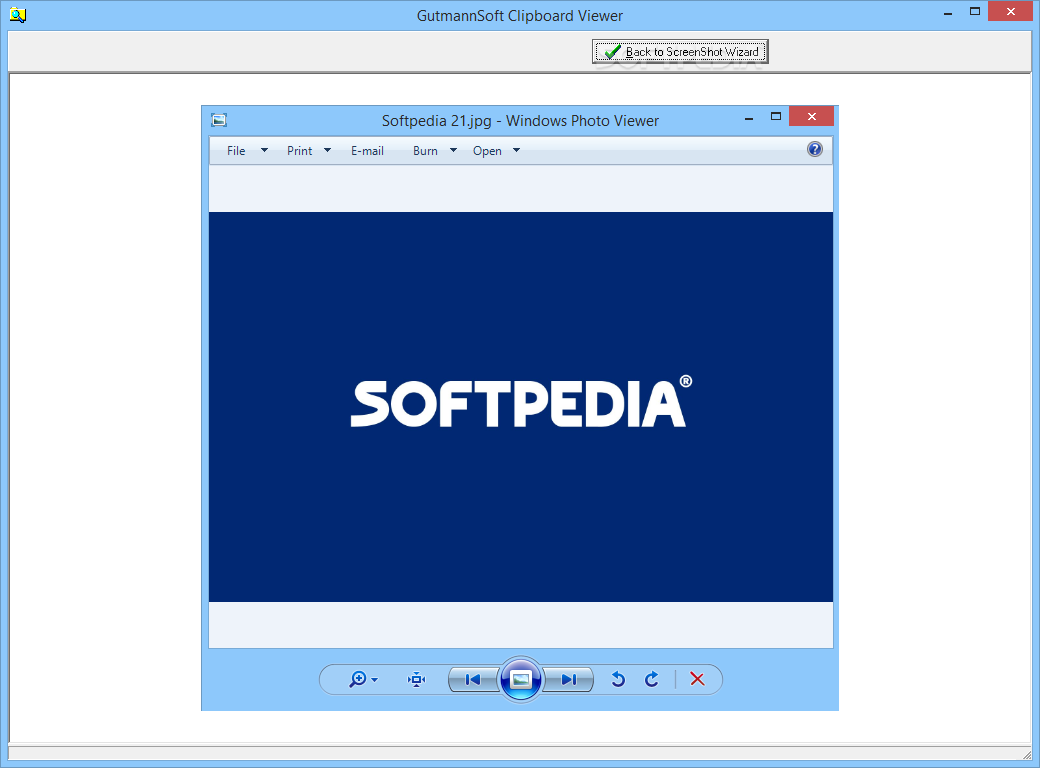Click E-mail in Photo Viewer toolbar
This screenshot has width=1040, height=768.
367,151
